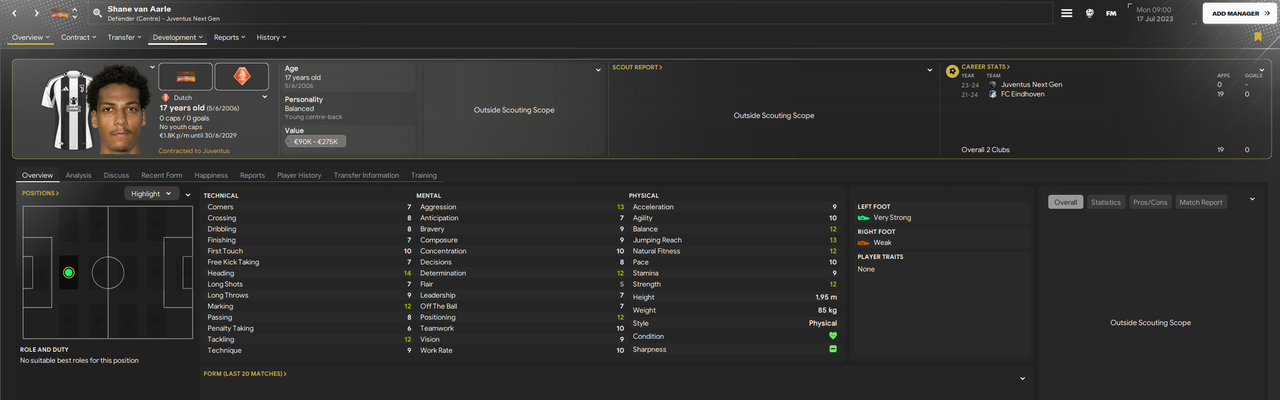Select the Match Report button

[x=1201, y=202]
